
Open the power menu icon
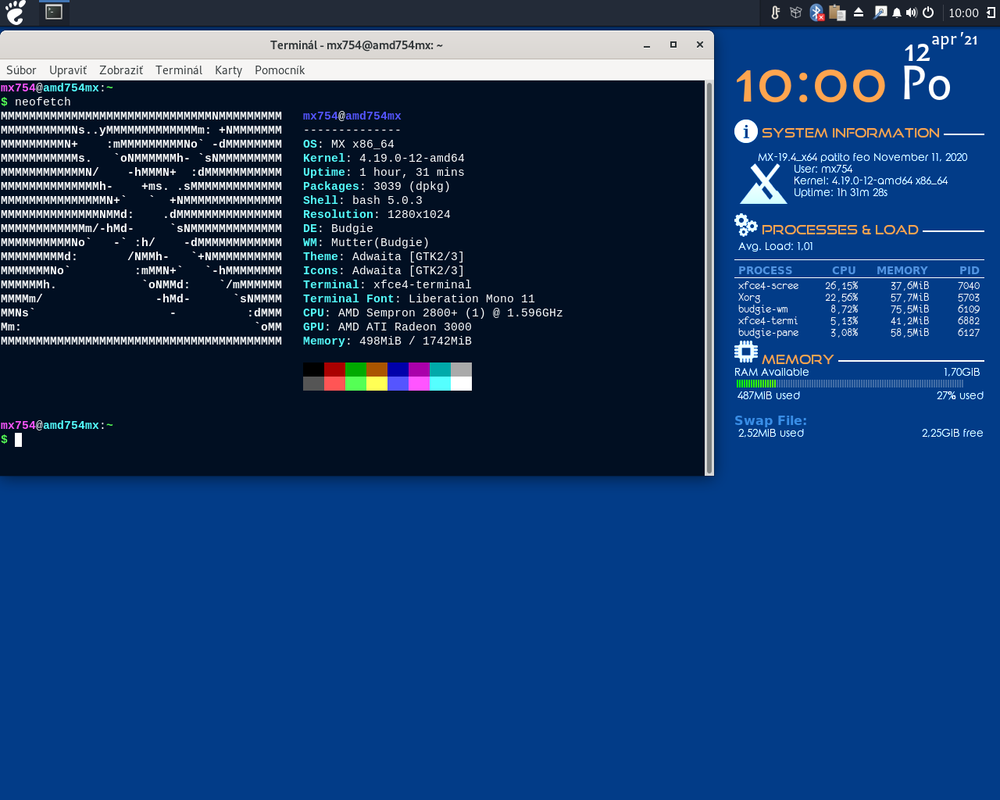tap(929, 12)
